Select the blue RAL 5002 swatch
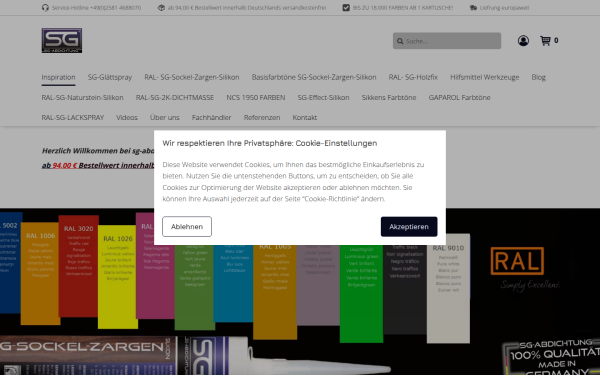This screenshot has height=375, width=600. [10, 263]
